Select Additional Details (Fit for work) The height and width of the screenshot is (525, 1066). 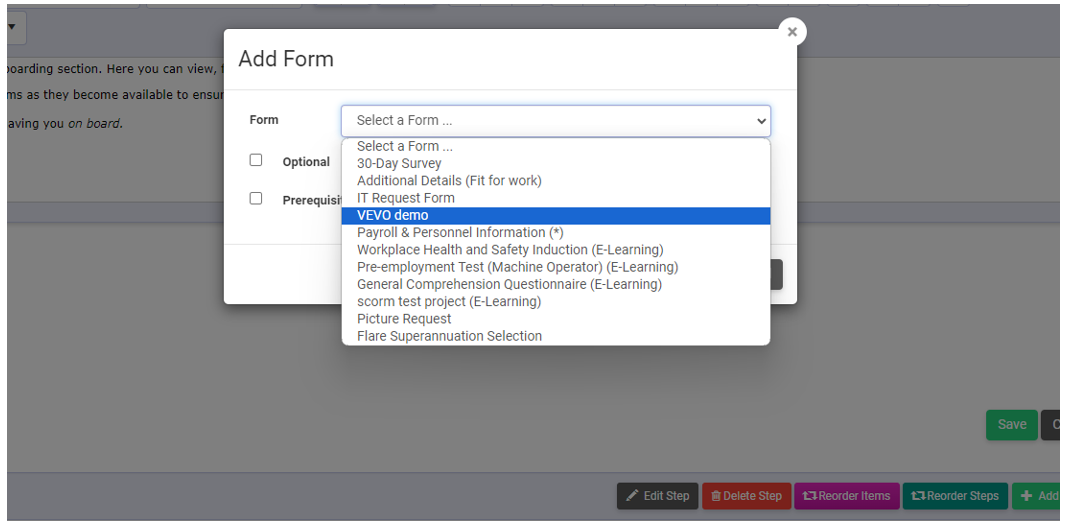[555, 181]
